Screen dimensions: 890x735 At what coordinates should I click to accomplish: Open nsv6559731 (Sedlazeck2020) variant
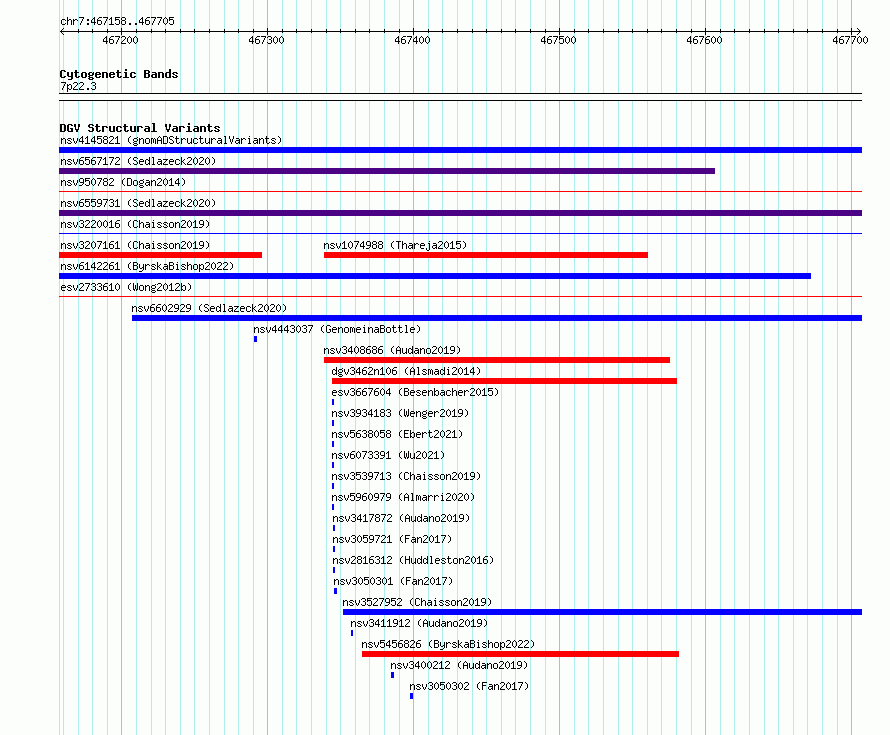click(x=138, y=203)
